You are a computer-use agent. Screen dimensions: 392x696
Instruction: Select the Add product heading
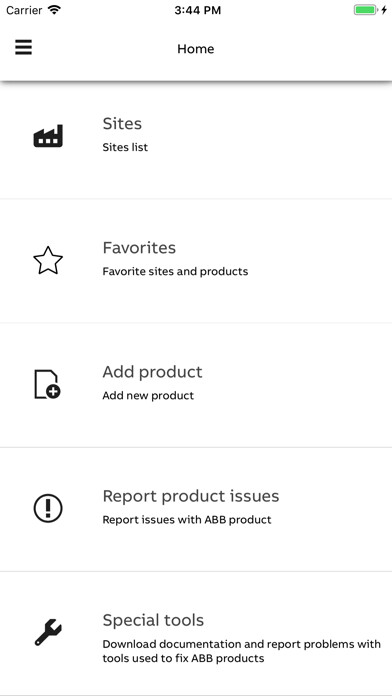pos(152,372)
